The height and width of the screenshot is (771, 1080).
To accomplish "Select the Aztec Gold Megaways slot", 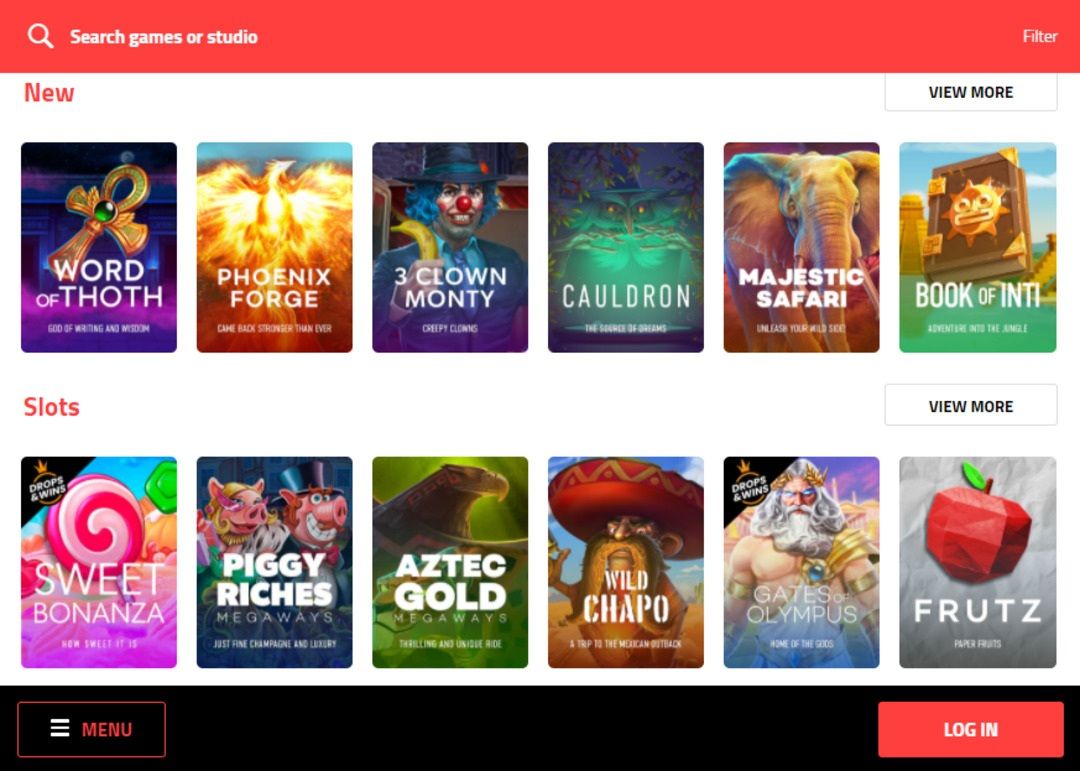I will coord(450,562).
